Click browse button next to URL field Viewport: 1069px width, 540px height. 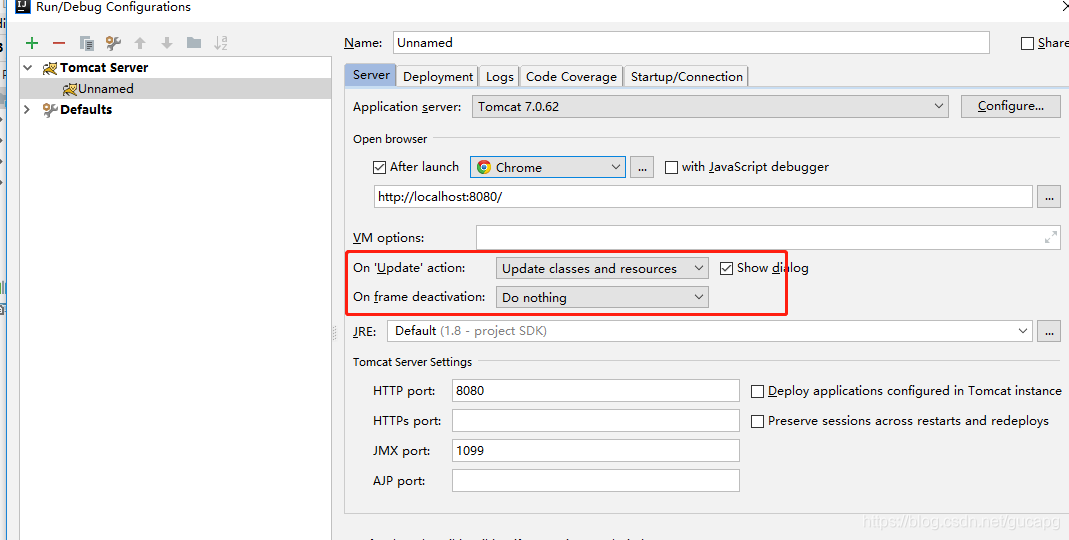[x=1049, y=197]
